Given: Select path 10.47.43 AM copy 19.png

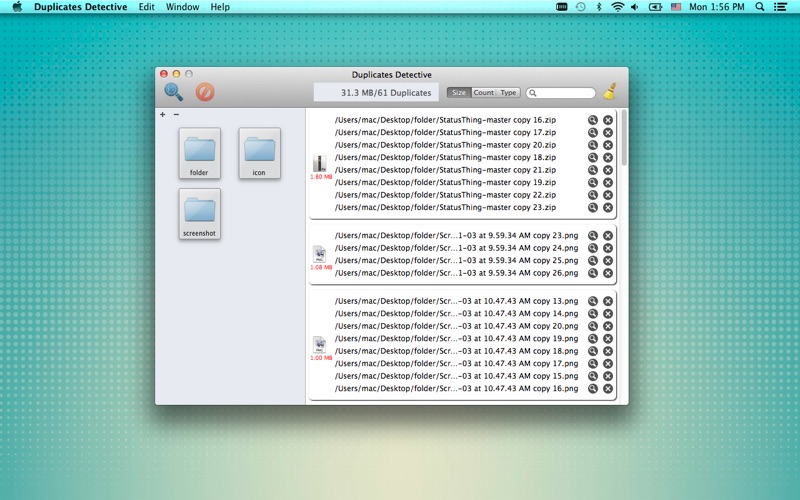Looking at the screenshot, I should tap(457, 338).
